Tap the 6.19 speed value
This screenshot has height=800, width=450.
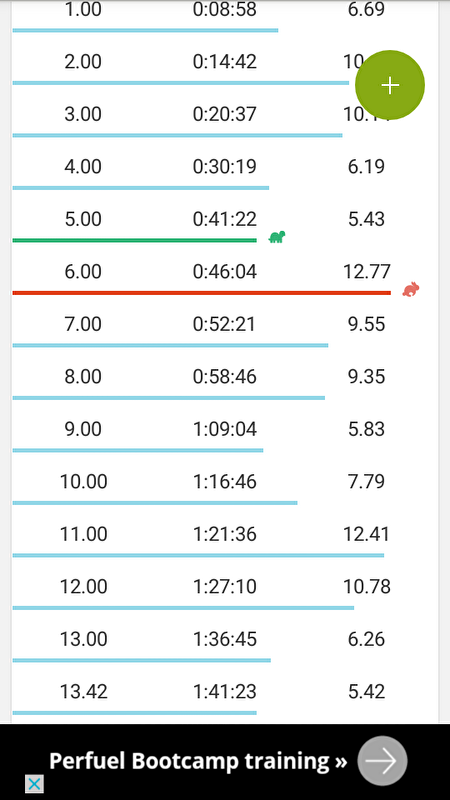(366, 167)
